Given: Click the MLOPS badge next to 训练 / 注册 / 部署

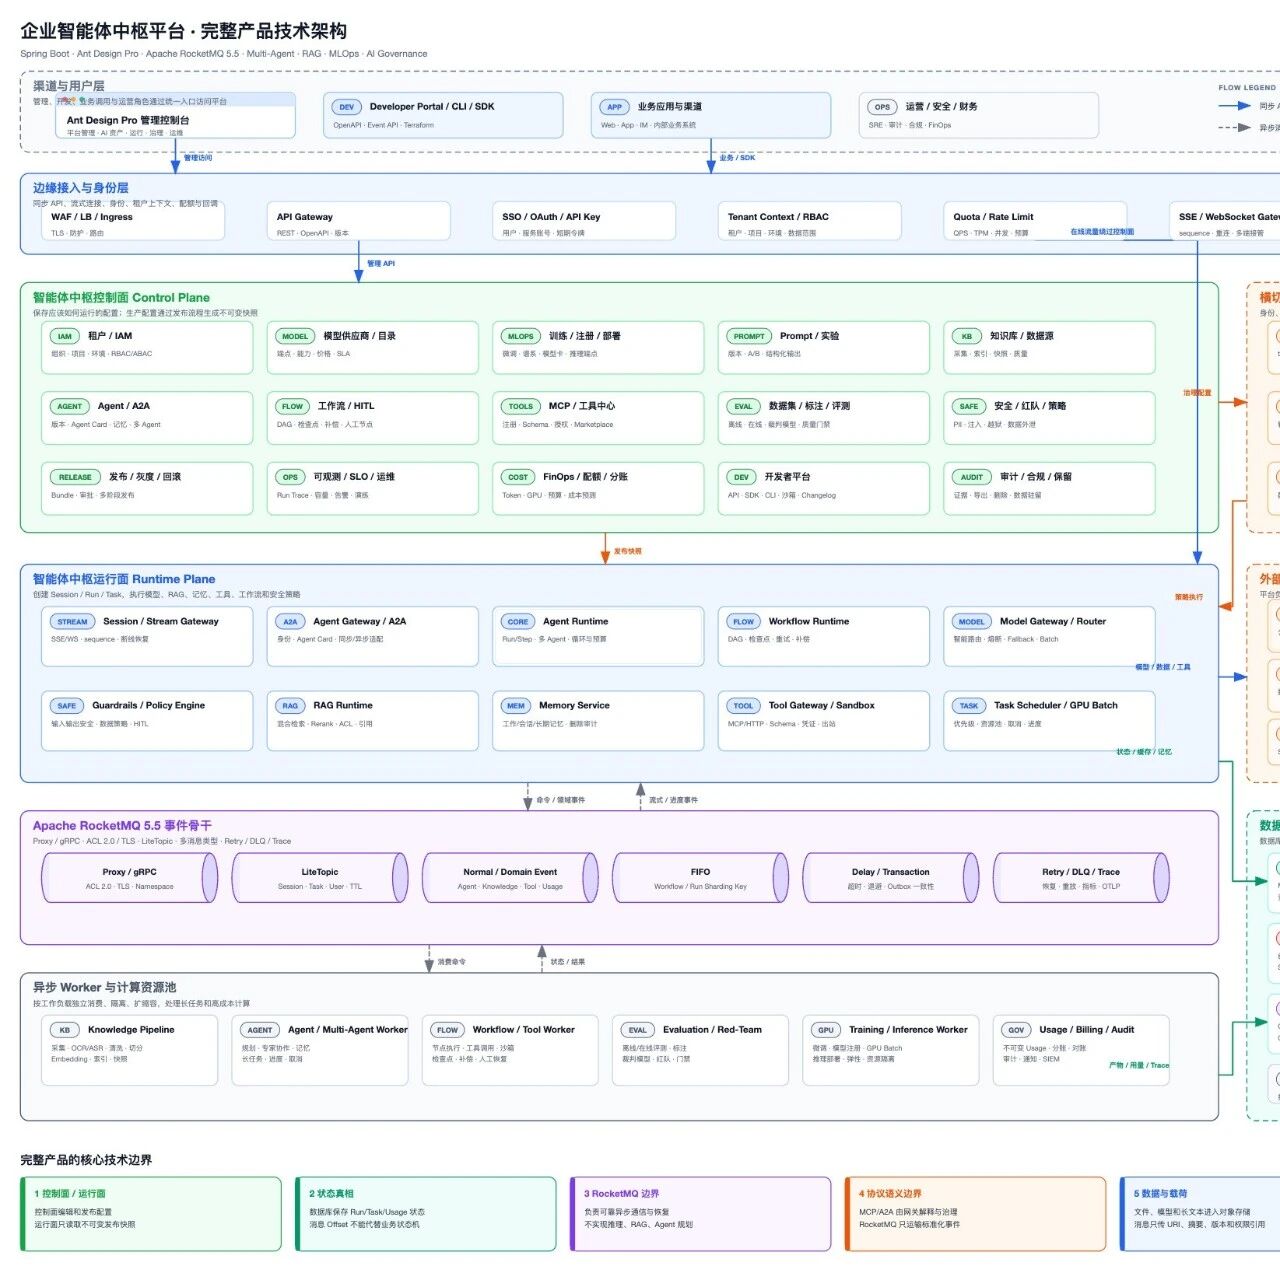Looking at the screenshot, I should click(521, 337).
